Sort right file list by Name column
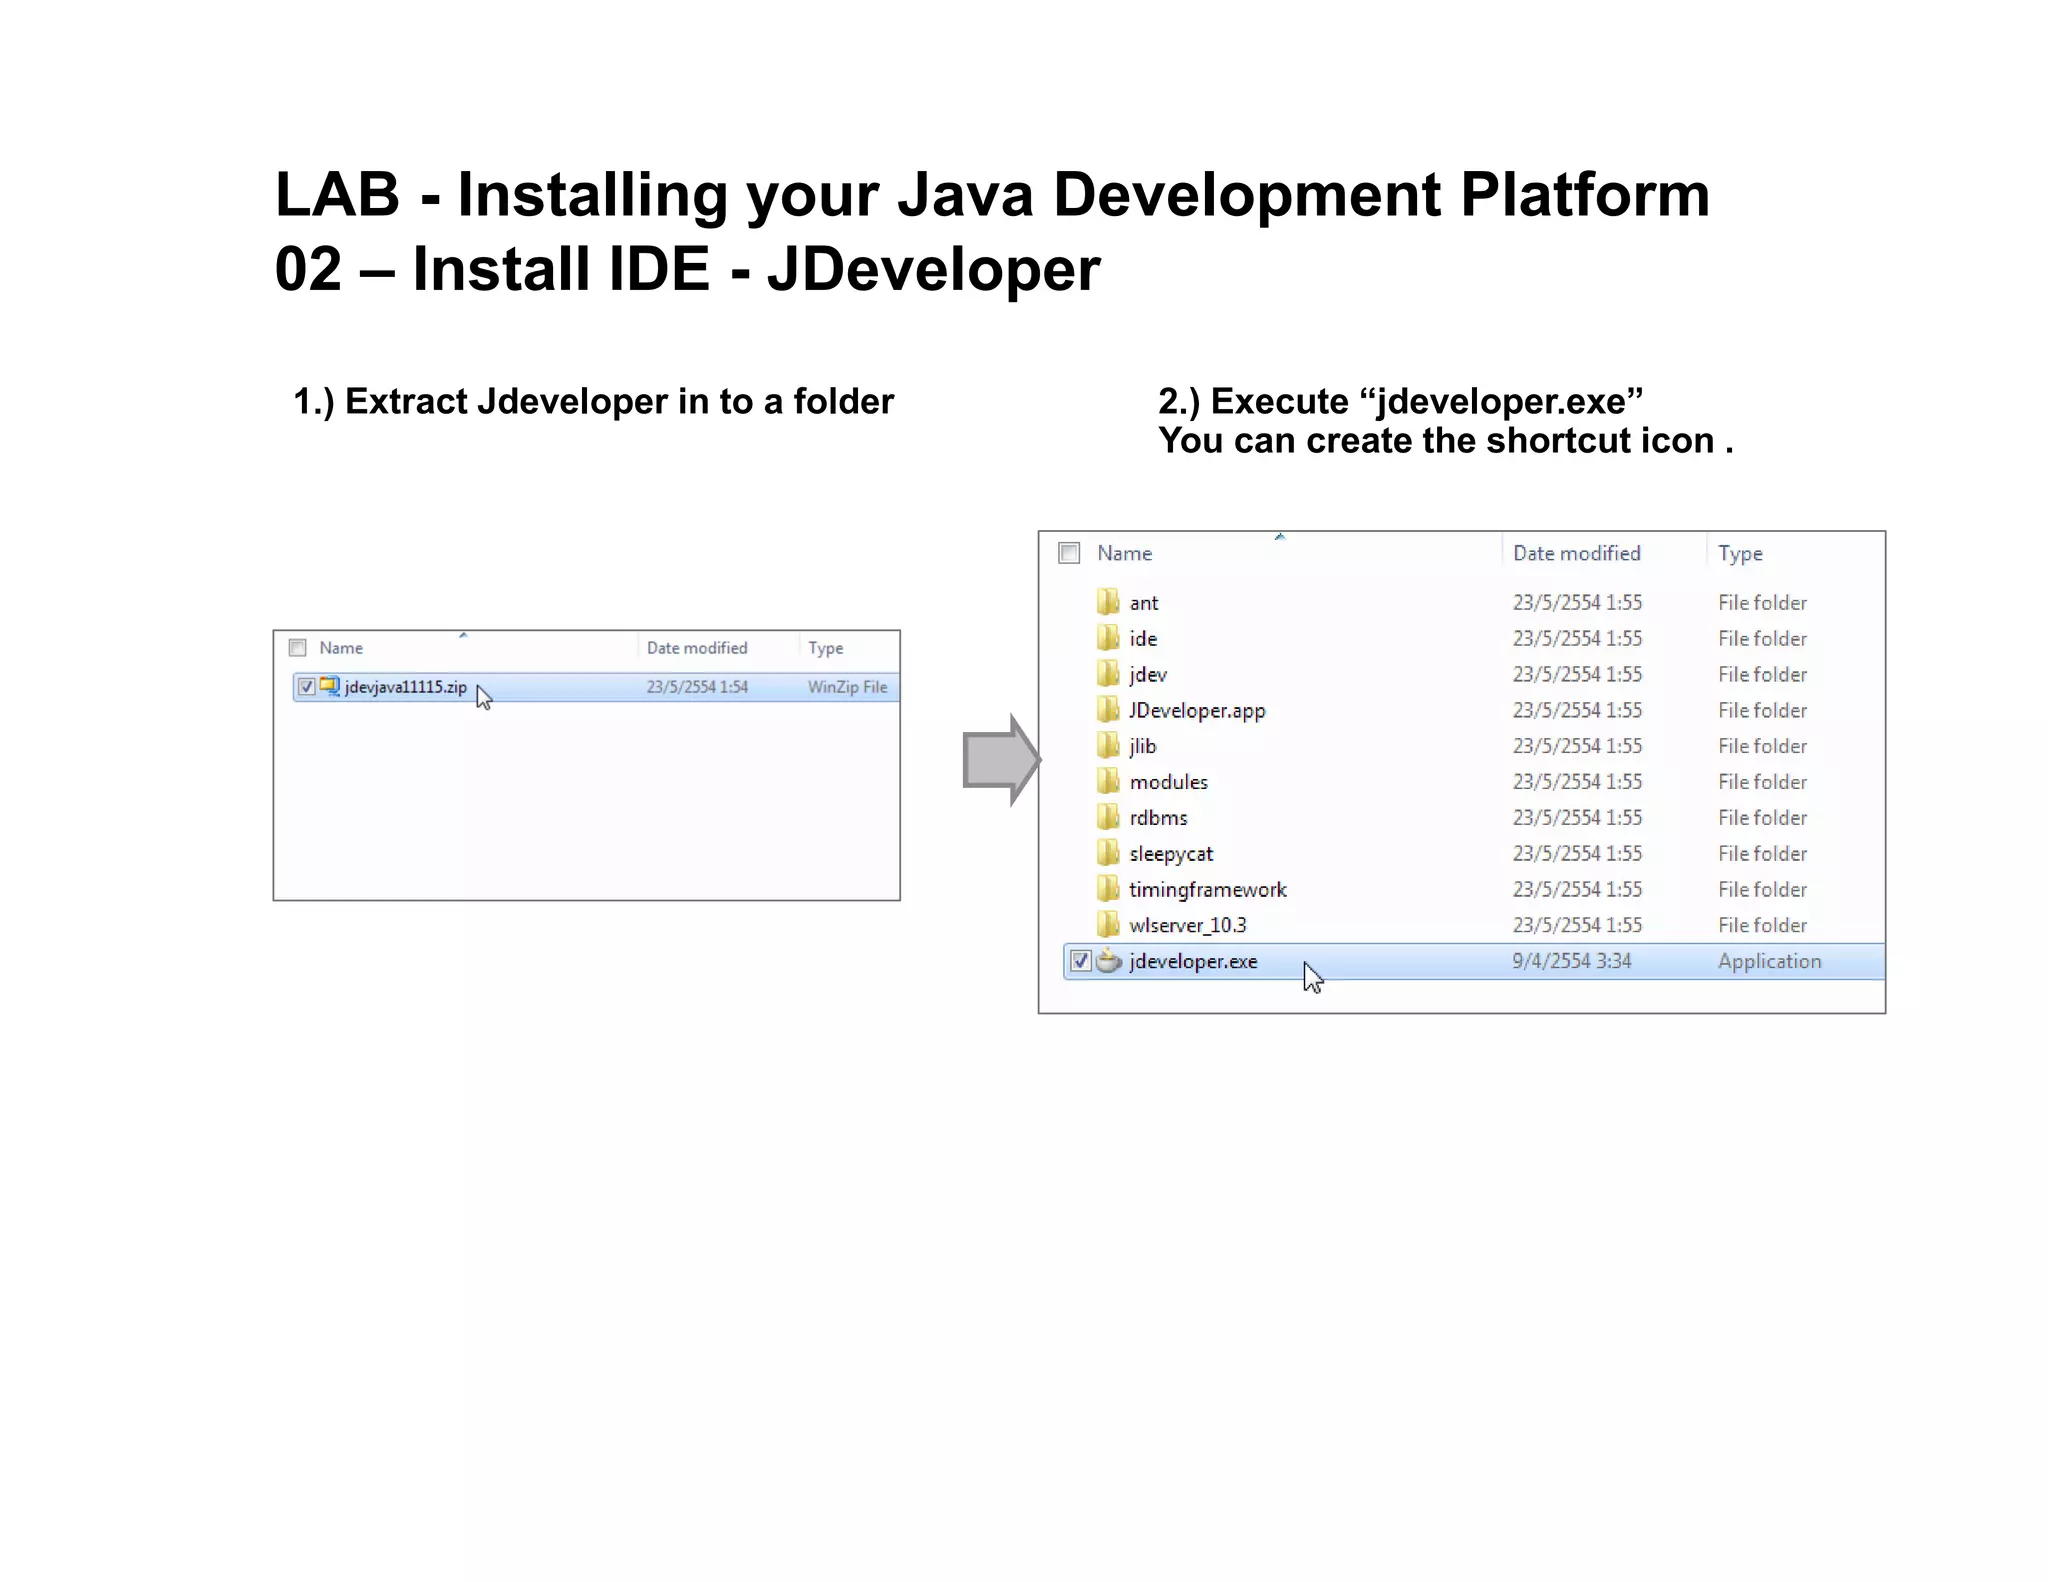This screenshot has height=1582, width=2048. tap(1124, 553)
